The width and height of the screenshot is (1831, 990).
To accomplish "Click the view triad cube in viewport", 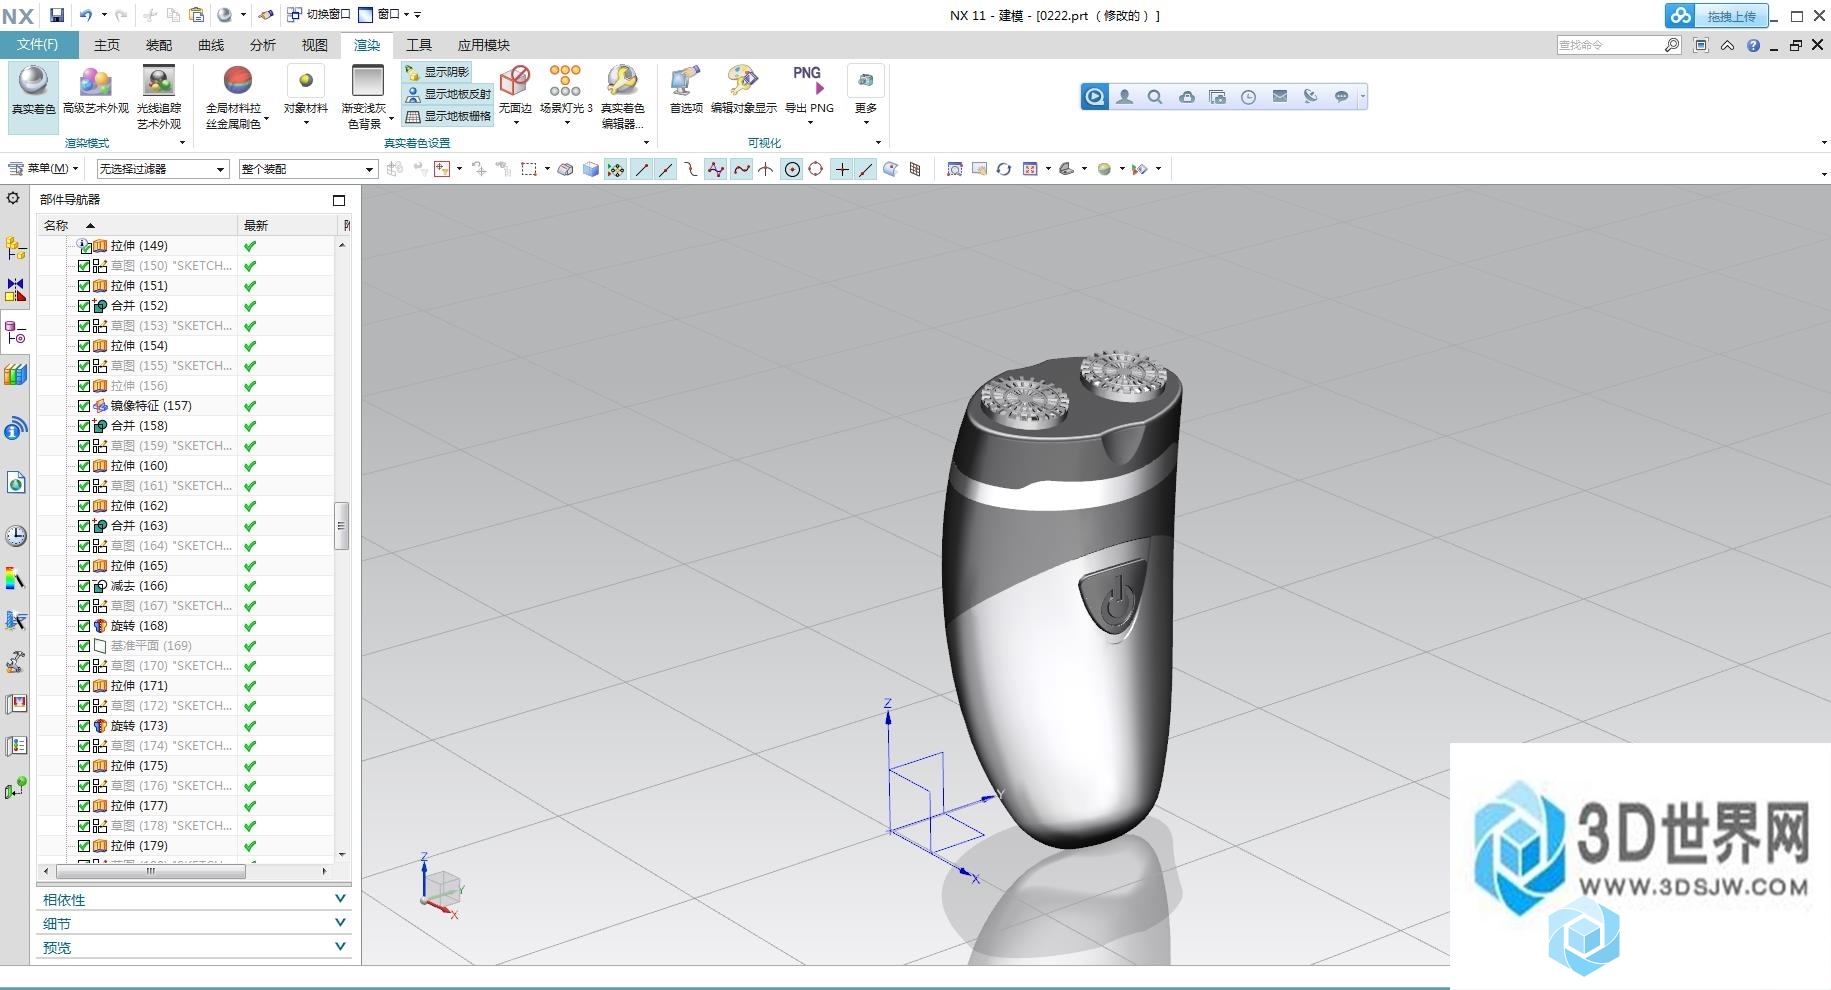I will pyautogui.click(x=441, y=887).
